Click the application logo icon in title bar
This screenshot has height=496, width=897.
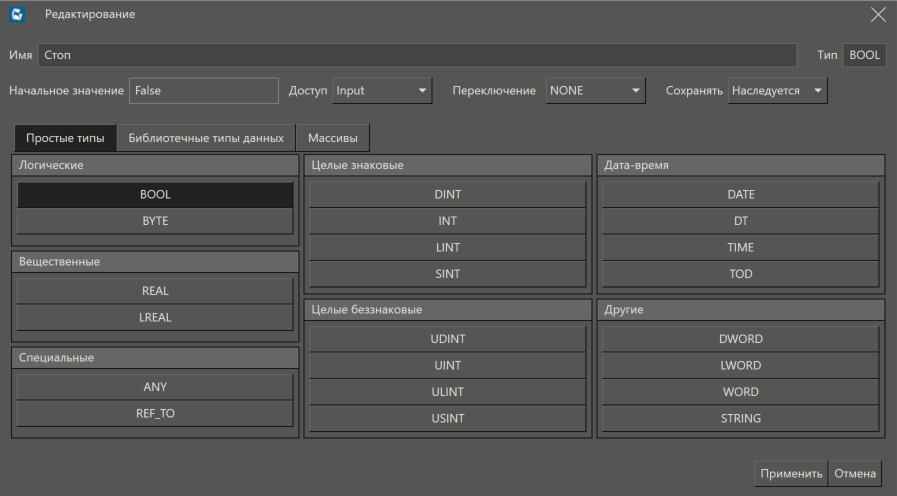click(17, 14)
